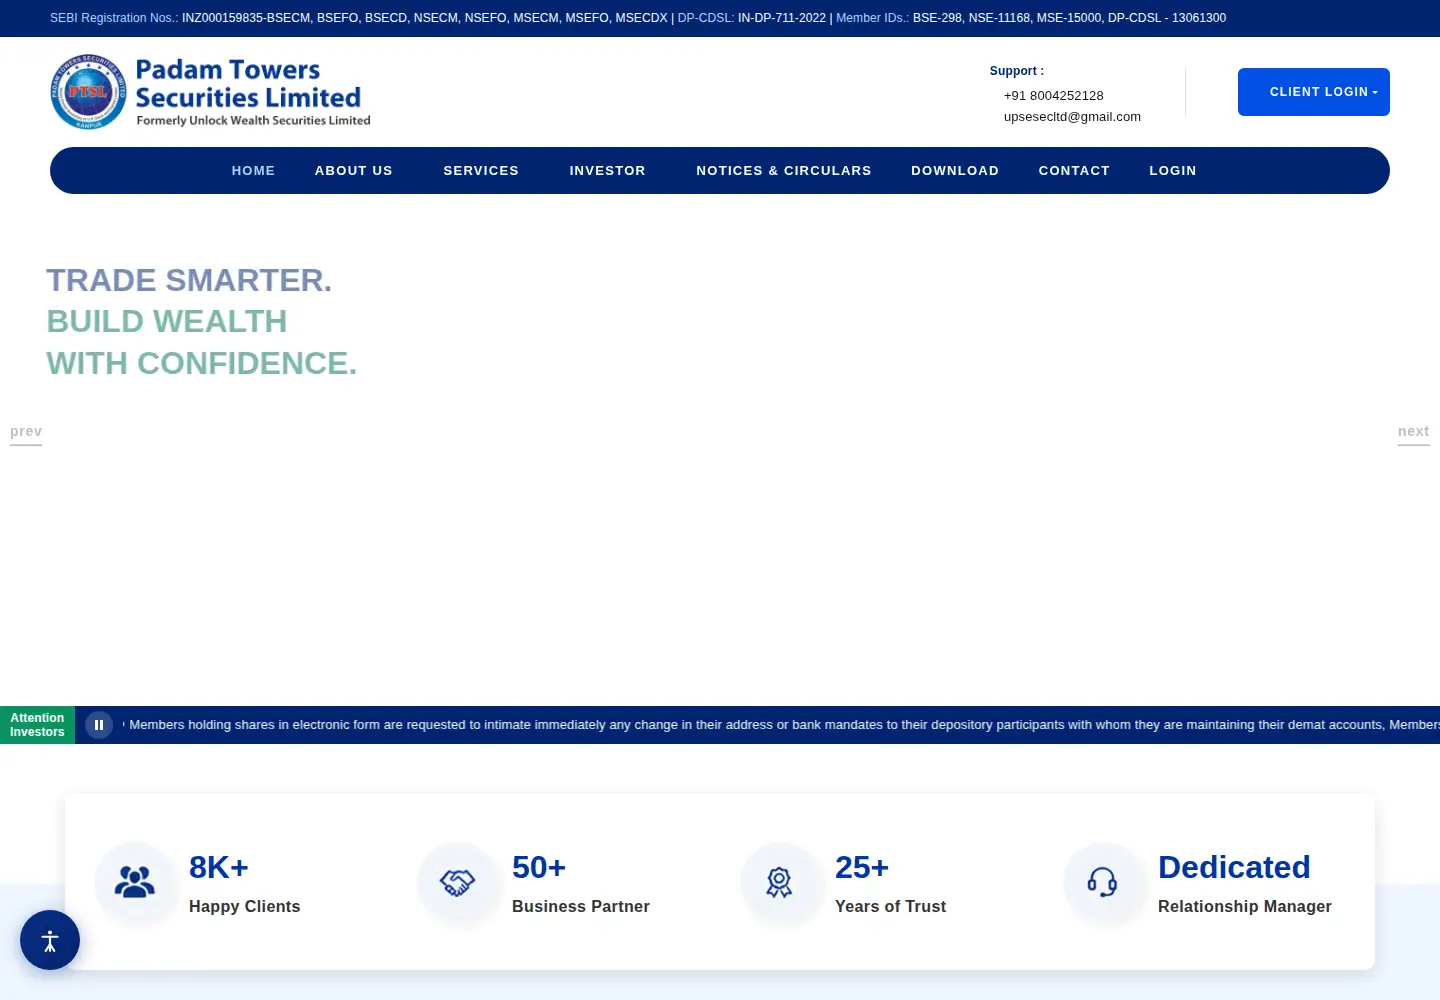Click the 8K+ clients figure
Viewport: 1440px width, 1000px height.
pos(219,867)
